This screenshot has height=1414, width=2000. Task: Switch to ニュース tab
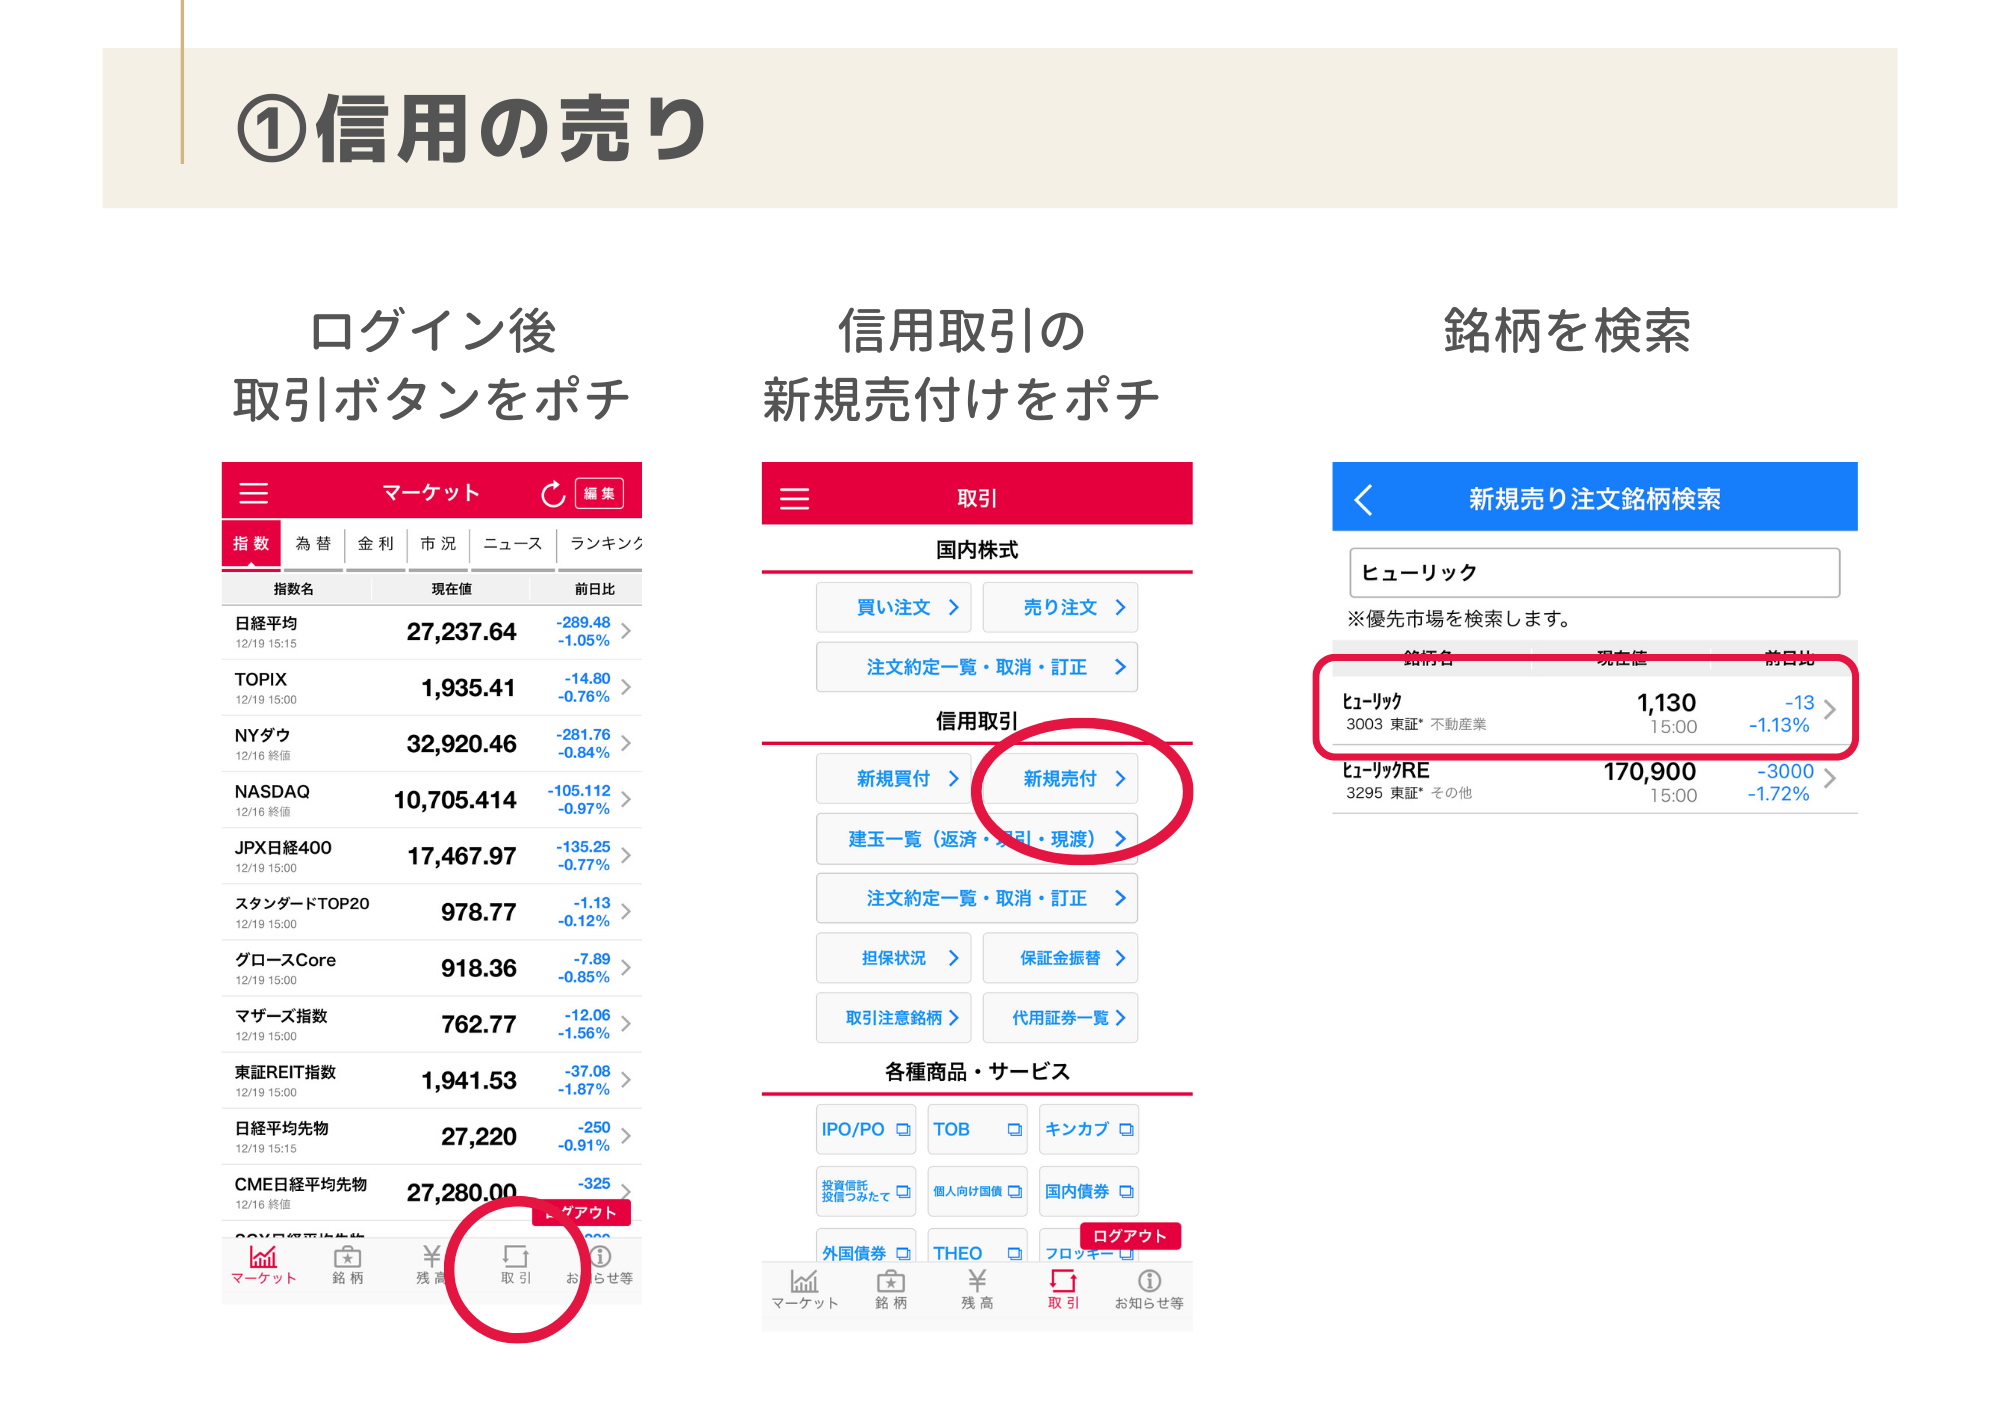coord(512,544)
